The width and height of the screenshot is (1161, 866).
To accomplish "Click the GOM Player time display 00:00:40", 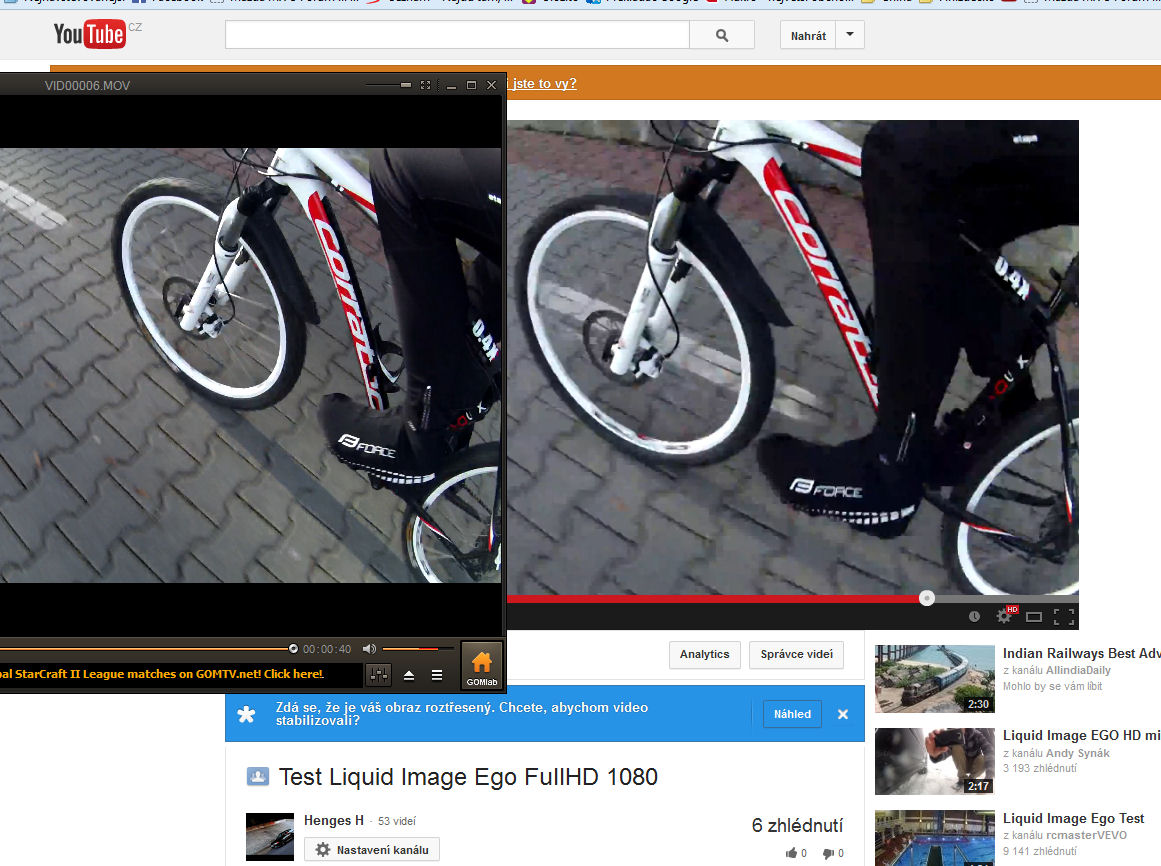I will click(327, 649).
